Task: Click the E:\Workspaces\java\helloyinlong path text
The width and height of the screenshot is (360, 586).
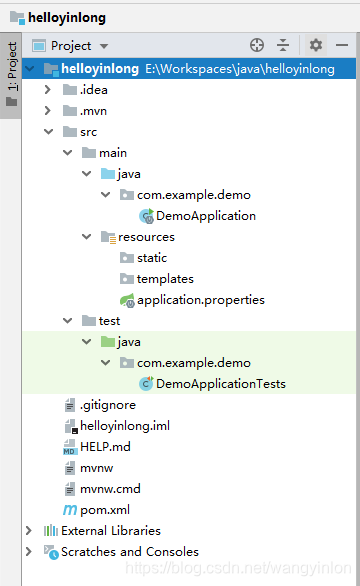Action: (240, 69)
